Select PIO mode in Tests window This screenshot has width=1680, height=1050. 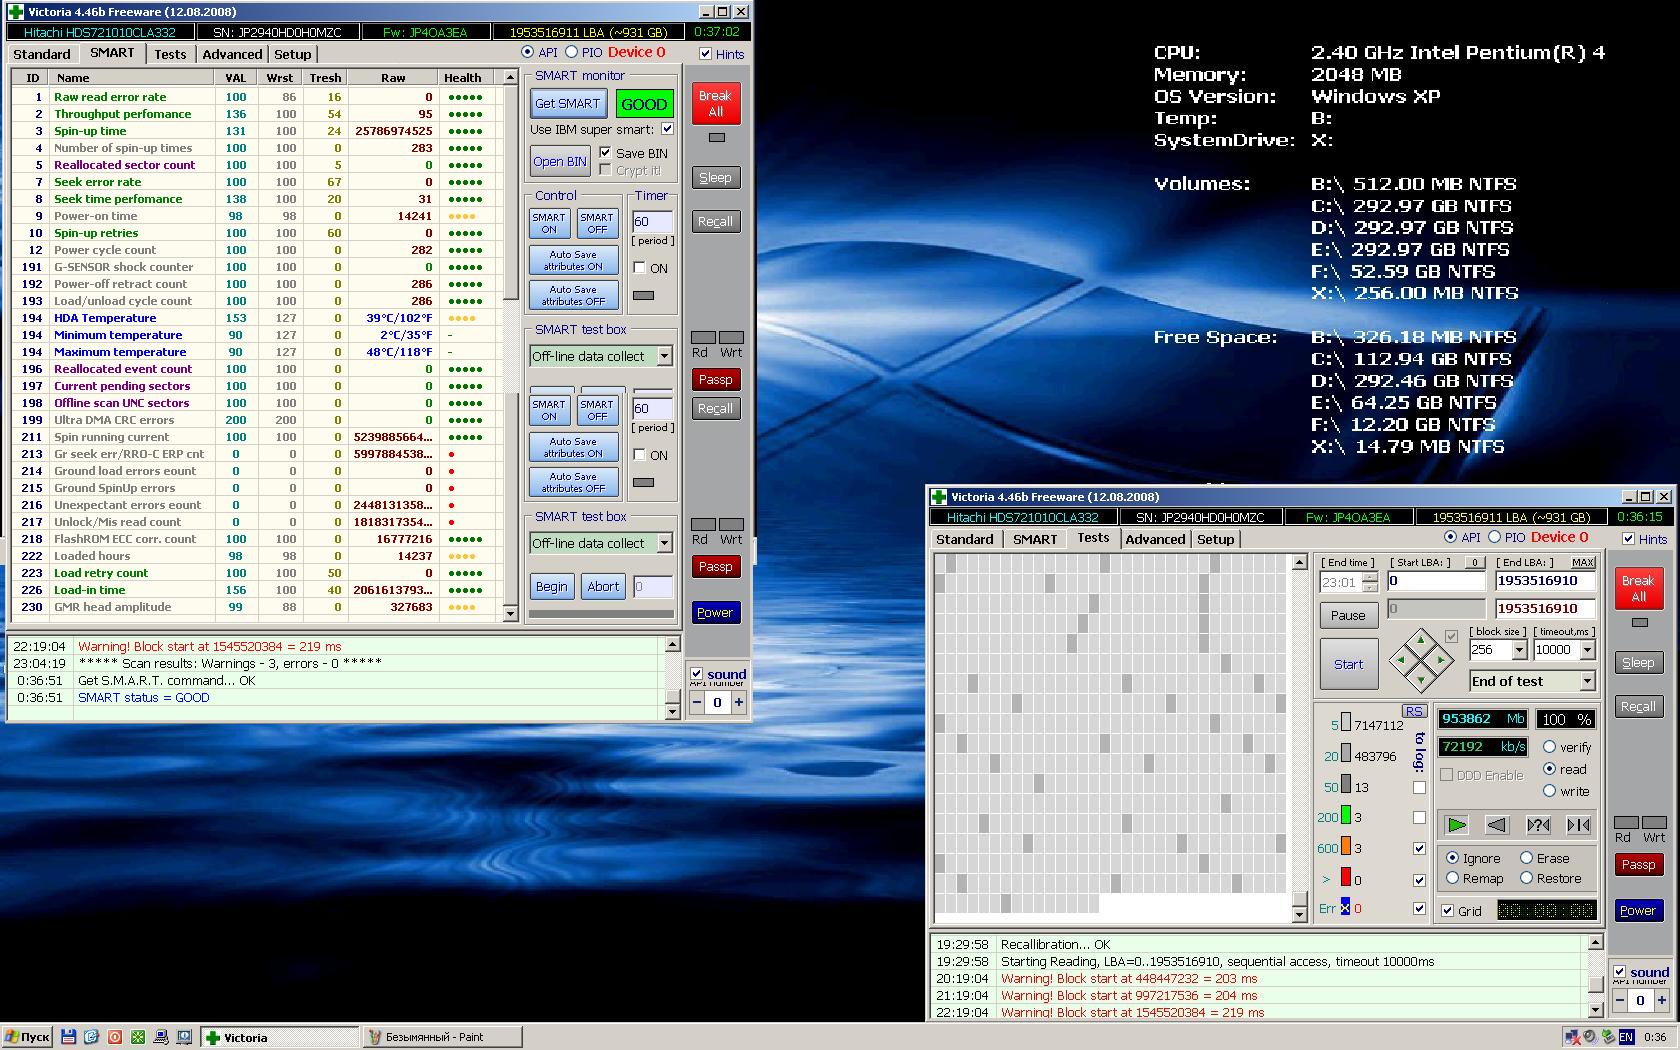[x=1494, y=537]
